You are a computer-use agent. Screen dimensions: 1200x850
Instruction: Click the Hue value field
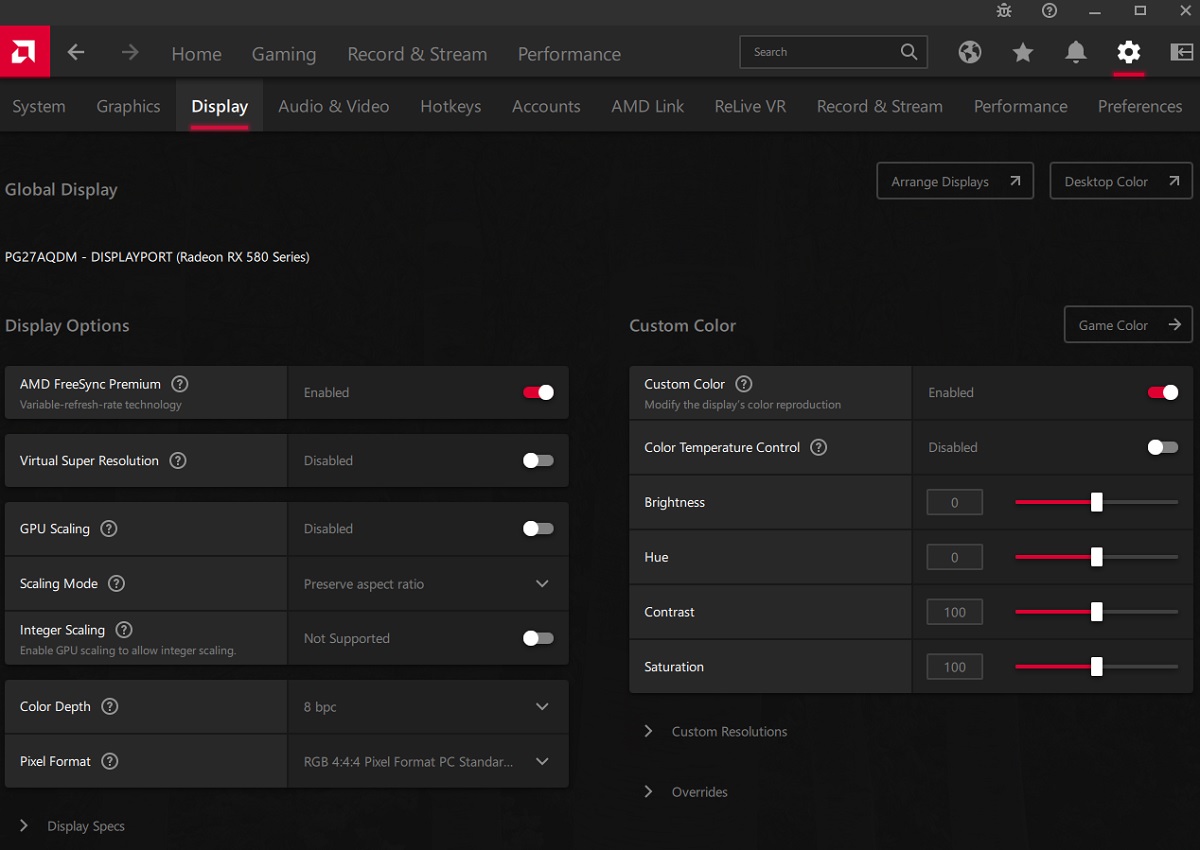click(955, 558)
